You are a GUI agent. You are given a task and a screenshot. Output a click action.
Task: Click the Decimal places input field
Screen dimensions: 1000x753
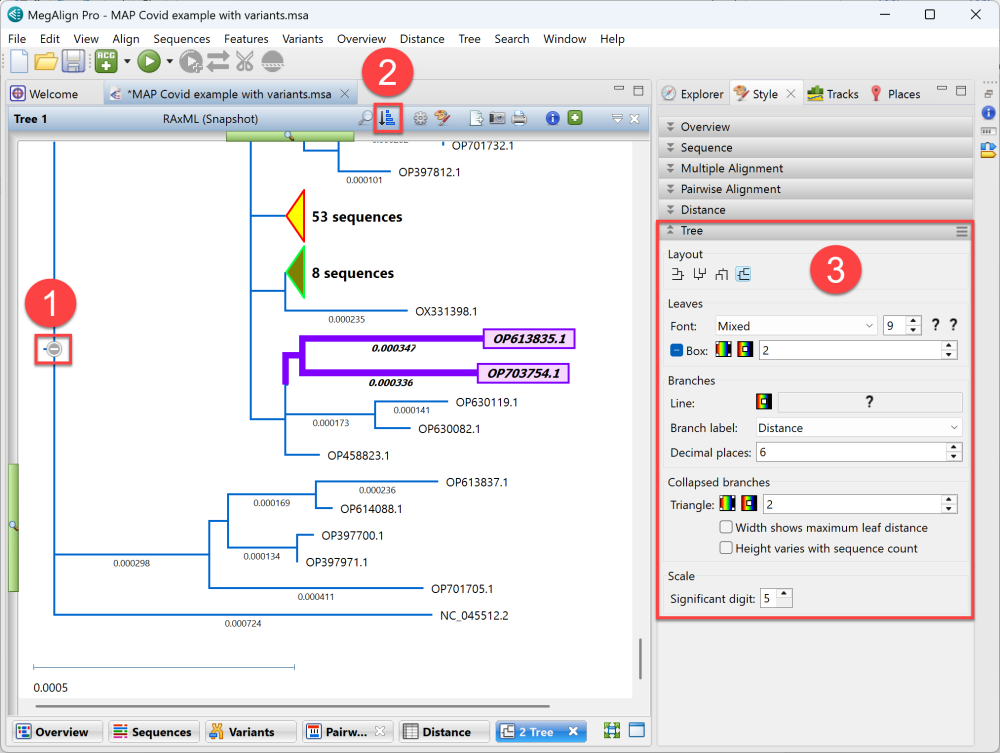[851, 452]
